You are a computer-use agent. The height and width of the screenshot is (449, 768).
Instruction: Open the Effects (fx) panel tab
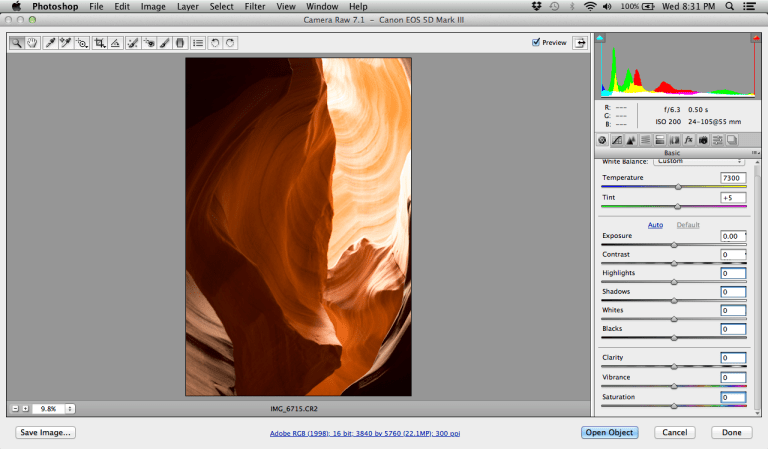pyautogui.click(x=688, y=139)
